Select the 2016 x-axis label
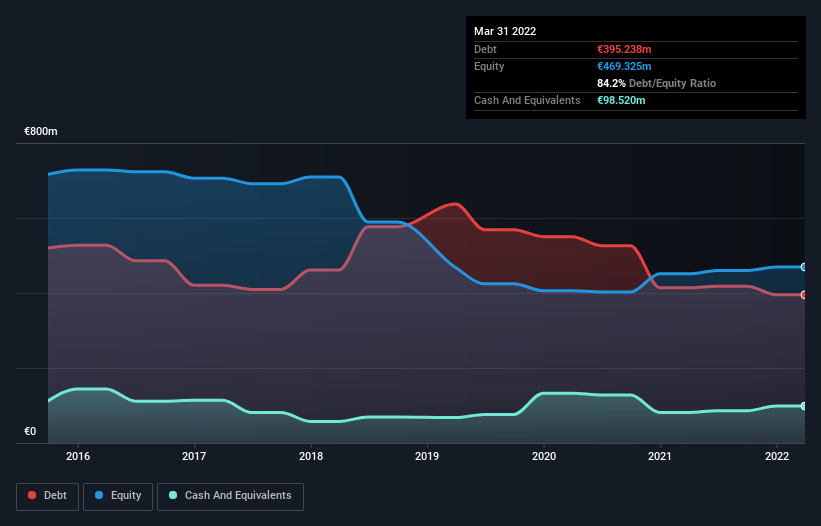 [x=78, y=456]
